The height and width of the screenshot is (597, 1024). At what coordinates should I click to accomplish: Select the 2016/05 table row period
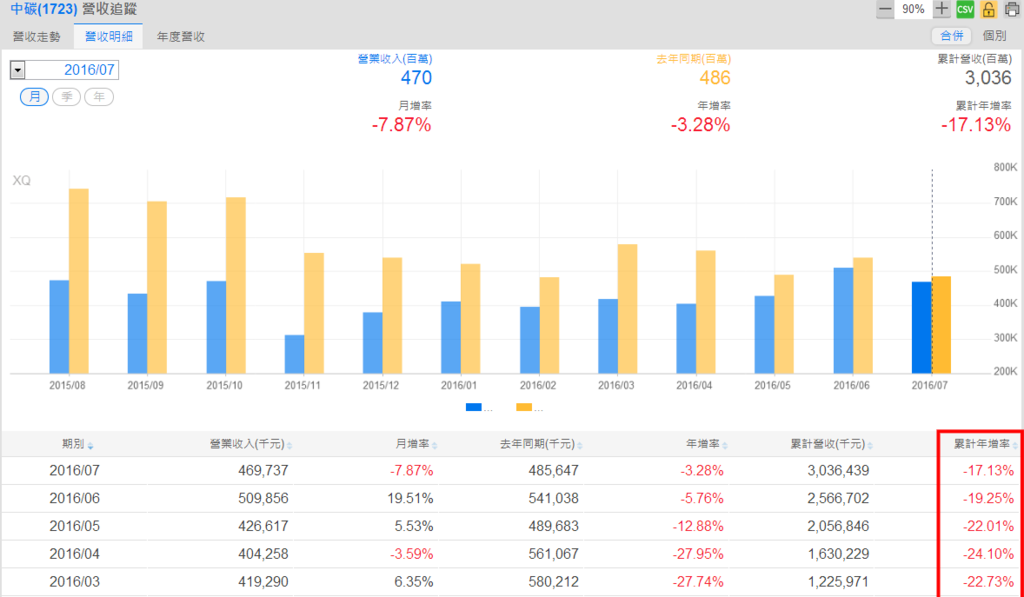coord(74,526)
